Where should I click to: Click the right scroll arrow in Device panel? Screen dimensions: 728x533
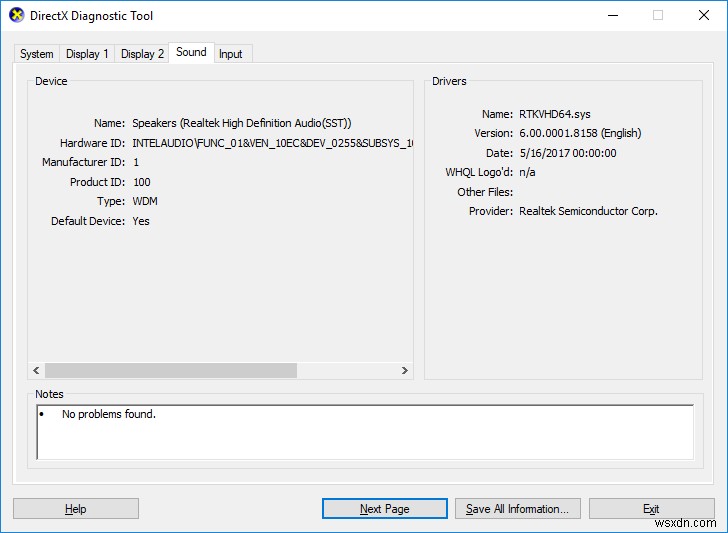404,370
